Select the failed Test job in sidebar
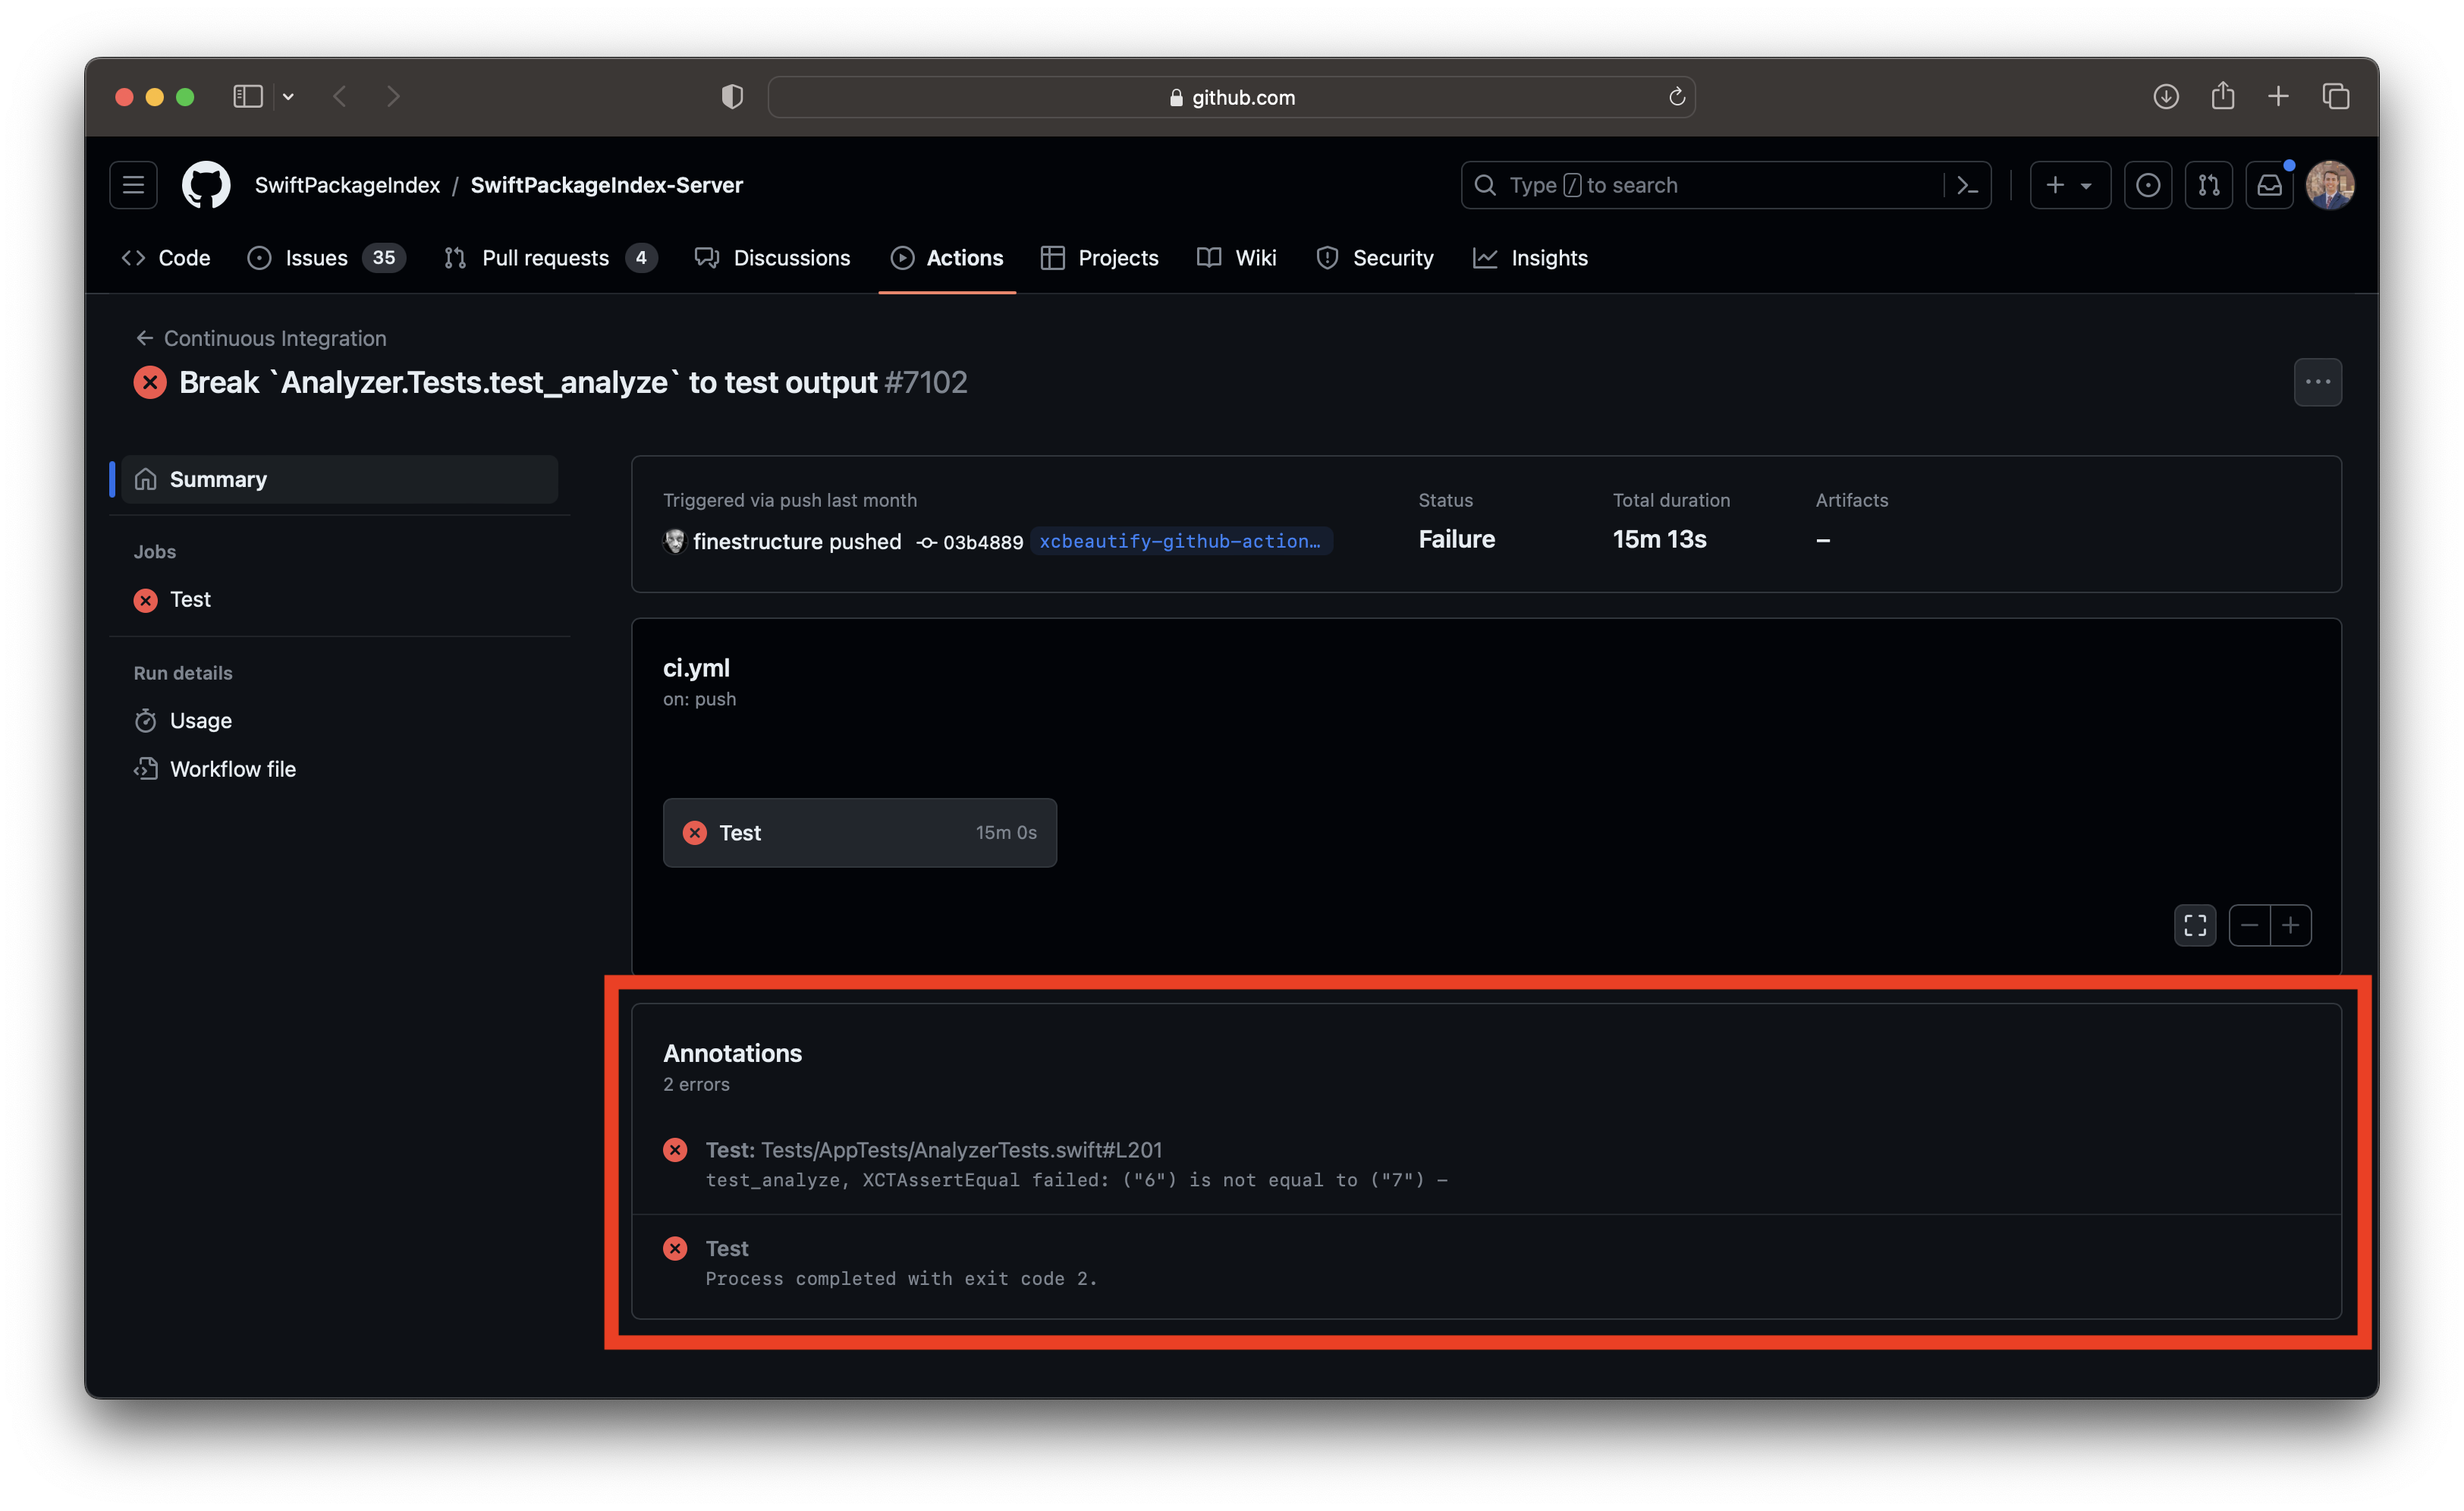Viewport: 2464px width, 1511px height. point(190,599)
